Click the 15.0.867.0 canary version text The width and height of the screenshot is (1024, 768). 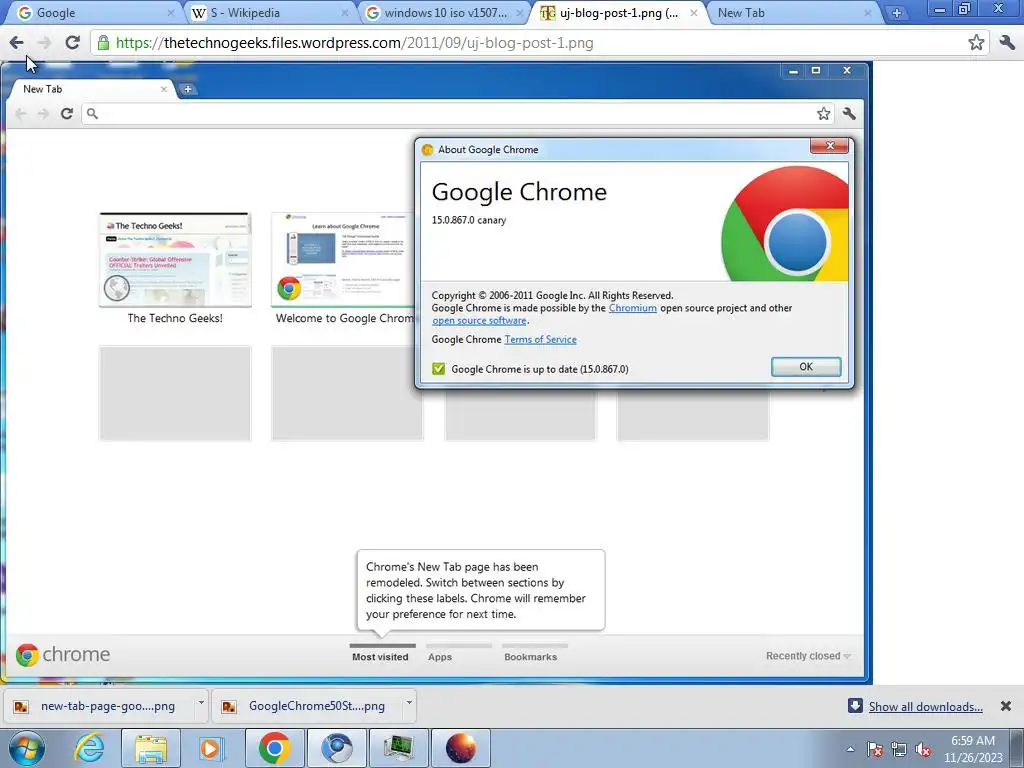[x=469, y=220]
